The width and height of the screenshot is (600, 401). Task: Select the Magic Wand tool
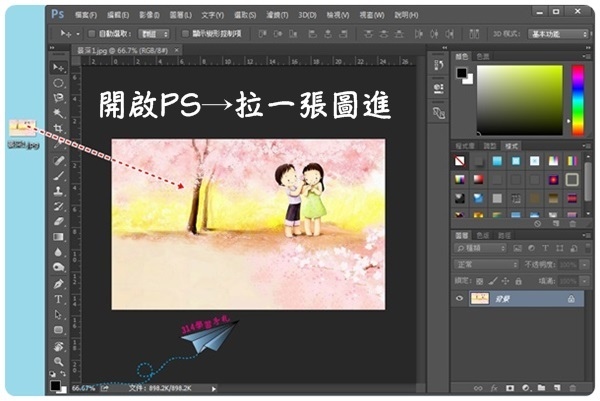pyautogui.click(x=59, y=113)
